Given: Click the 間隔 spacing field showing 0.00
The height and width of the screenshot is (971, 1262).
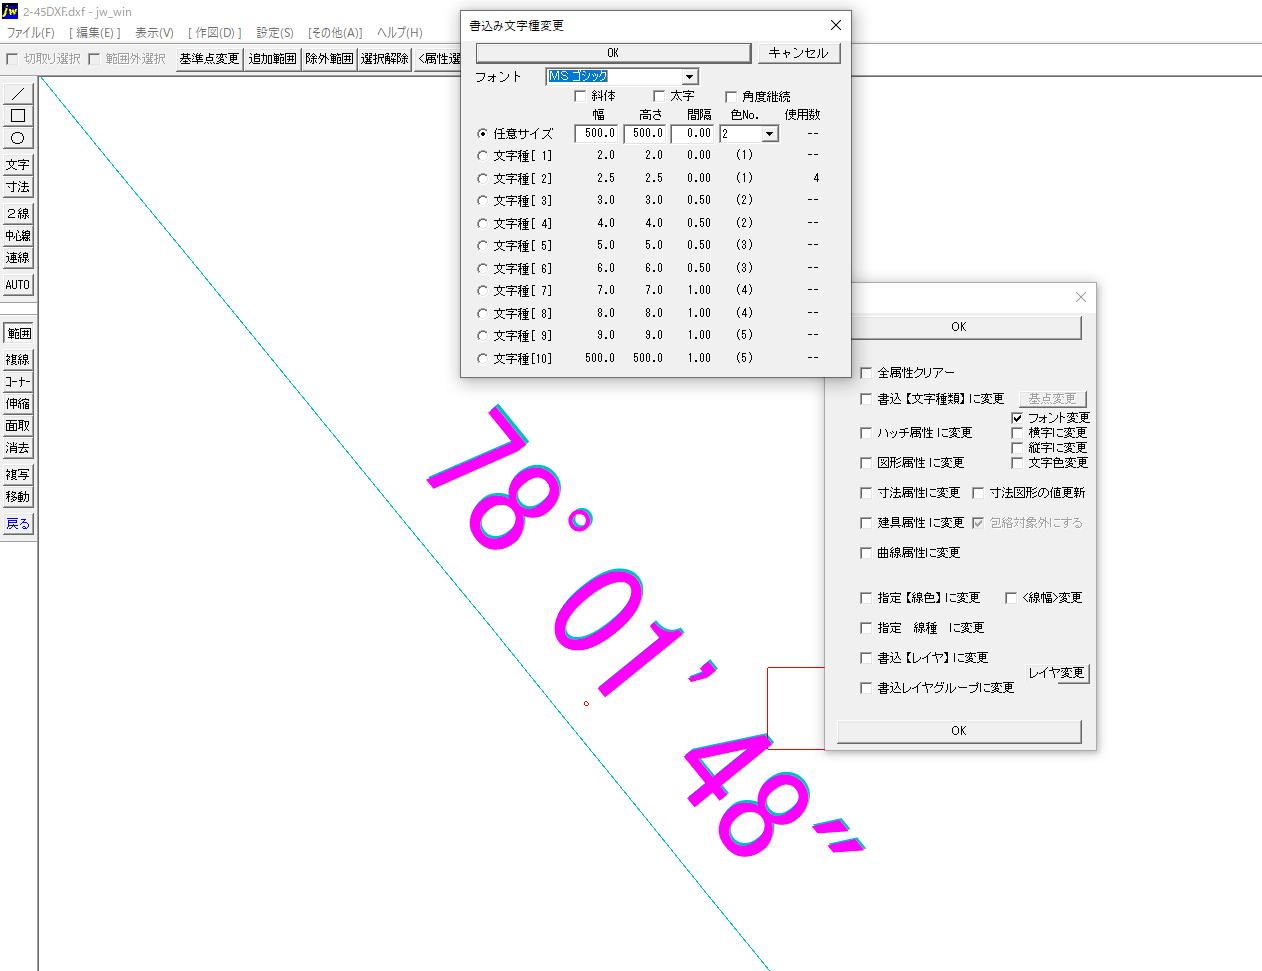Looking at the screenshot, I should (694, 134).
